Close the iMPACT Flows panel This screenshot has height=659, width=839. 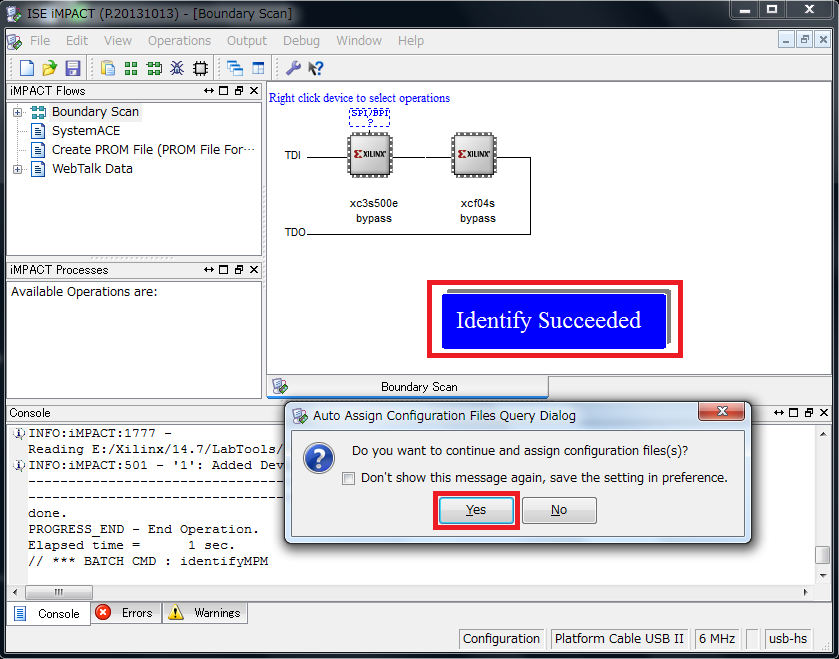254,91
